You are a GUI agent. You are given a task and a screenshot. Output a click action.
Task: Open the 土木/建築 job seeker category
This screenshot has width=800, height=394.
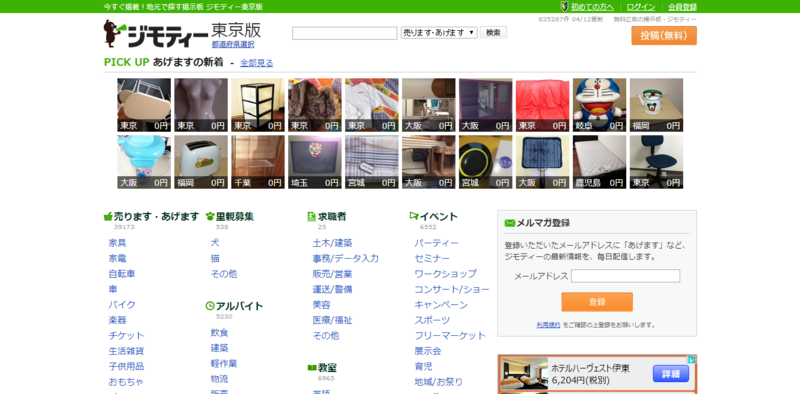tap(333, 243)
